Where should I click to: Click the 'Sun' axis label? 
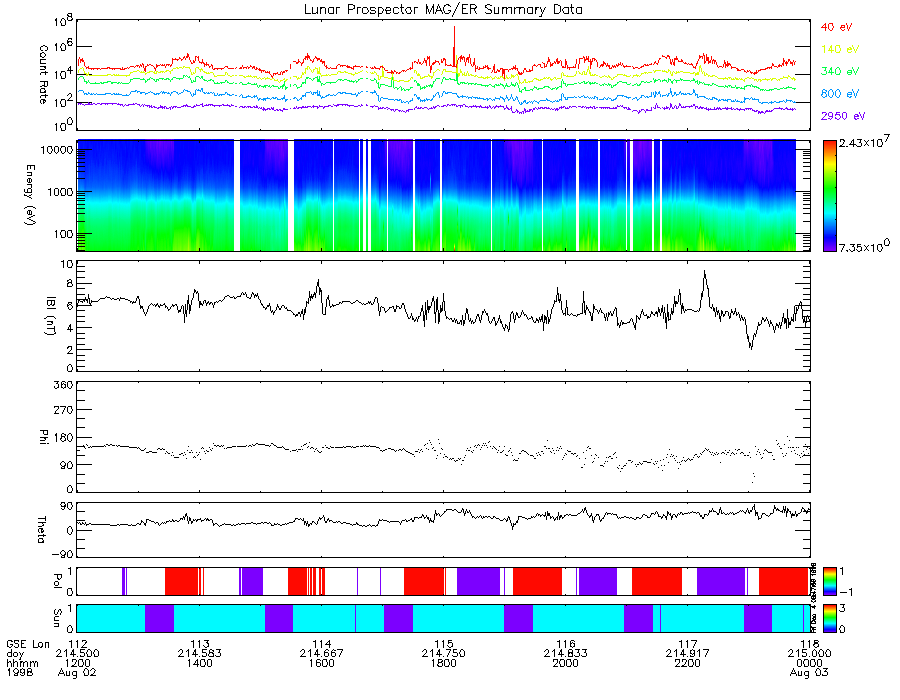pyautogui.click(x=56, y=618)
